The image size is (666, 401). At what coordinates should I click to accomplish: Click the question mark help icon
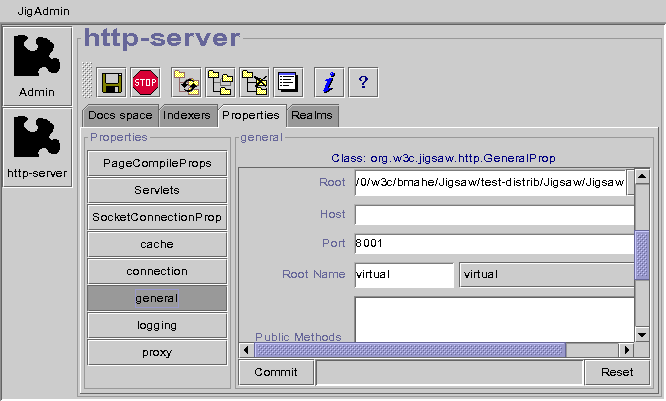[363, 82]
